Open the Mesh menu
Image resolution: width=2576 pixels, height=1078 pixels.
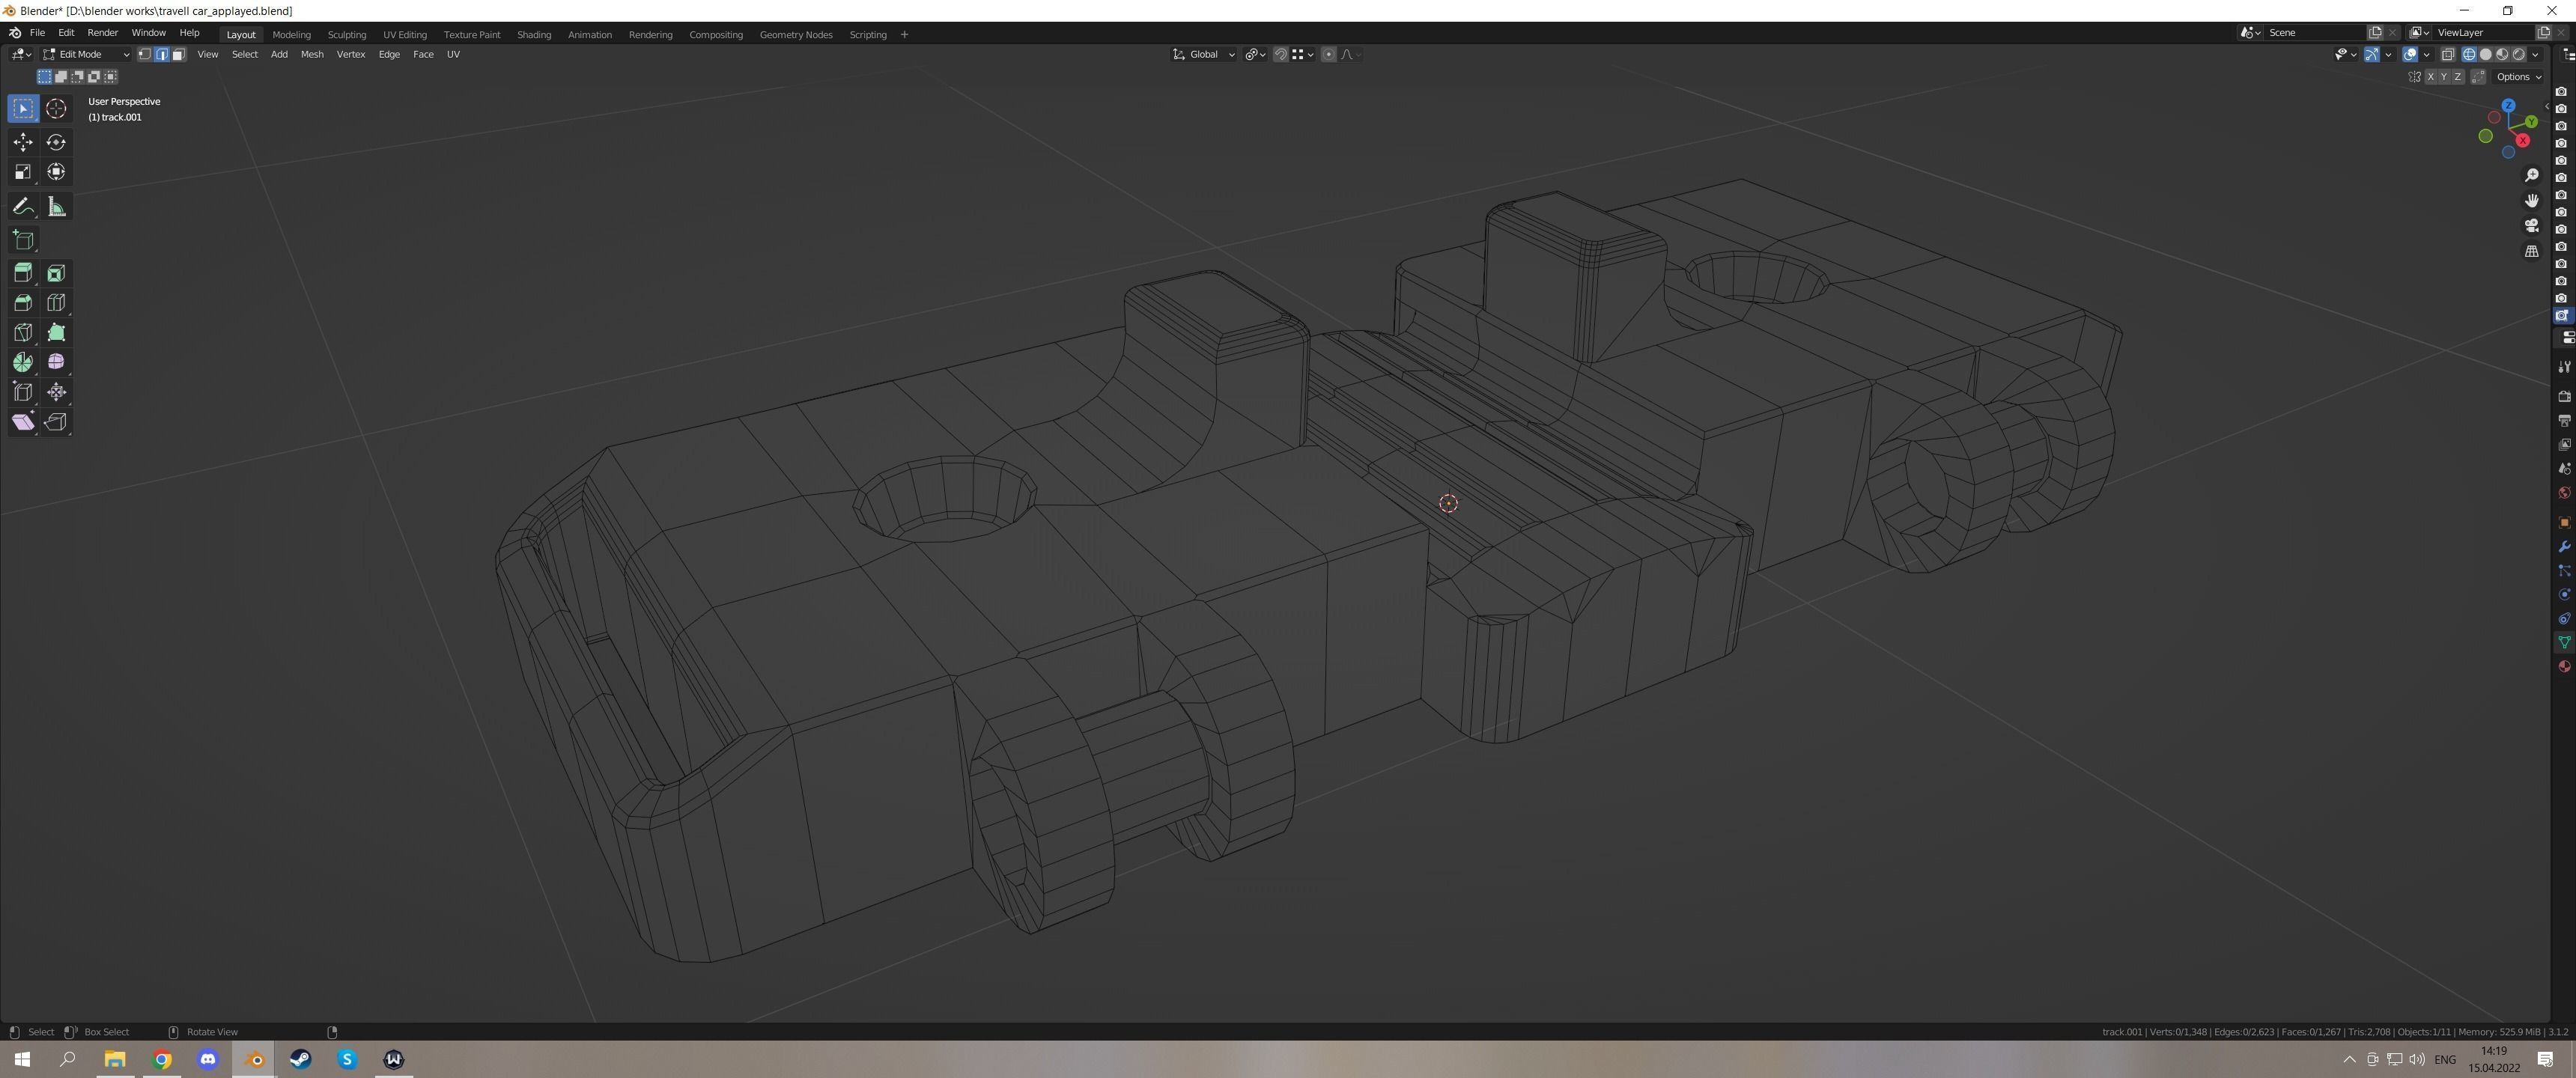click(x=312, y=54)
